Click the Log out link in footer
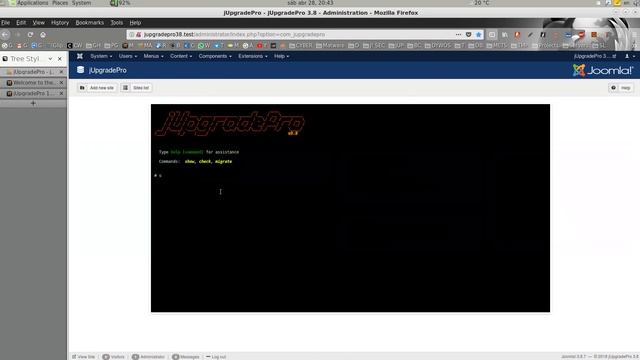Image resolution: width=640 pixels, height=360 pixels. pyautogui.click(x=216, y=357)
